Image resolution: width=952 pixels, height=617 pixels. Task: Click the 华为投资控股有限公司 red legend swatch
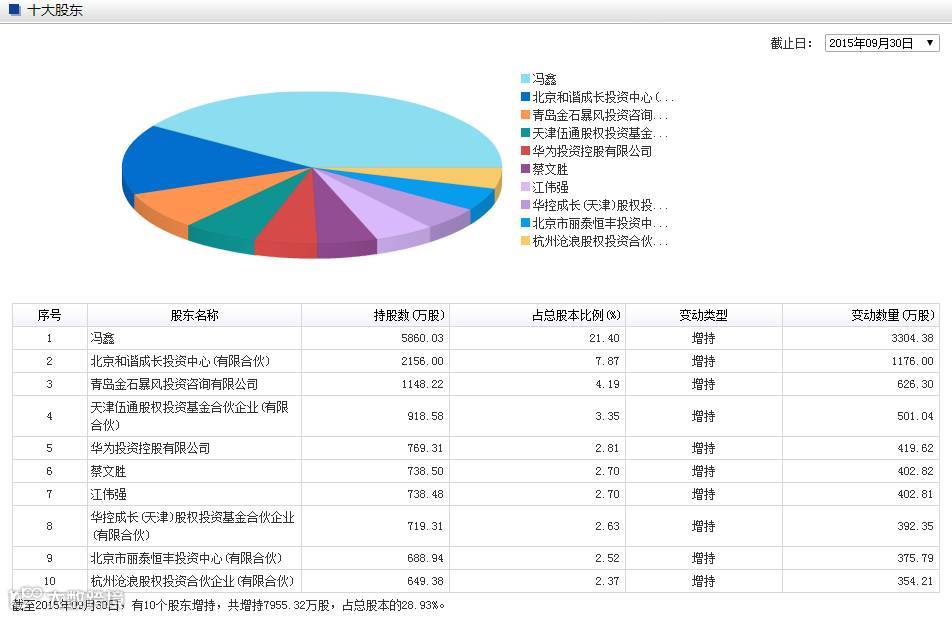pos(525,151)
